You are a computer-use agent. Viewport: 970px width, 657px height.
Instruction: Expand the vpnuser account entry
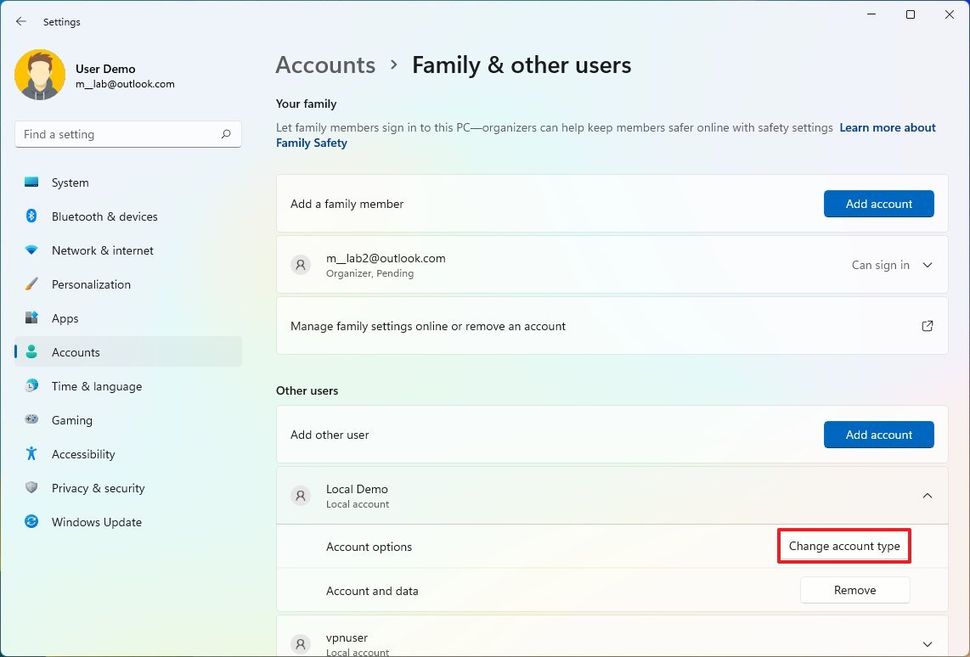coord(927,644)
